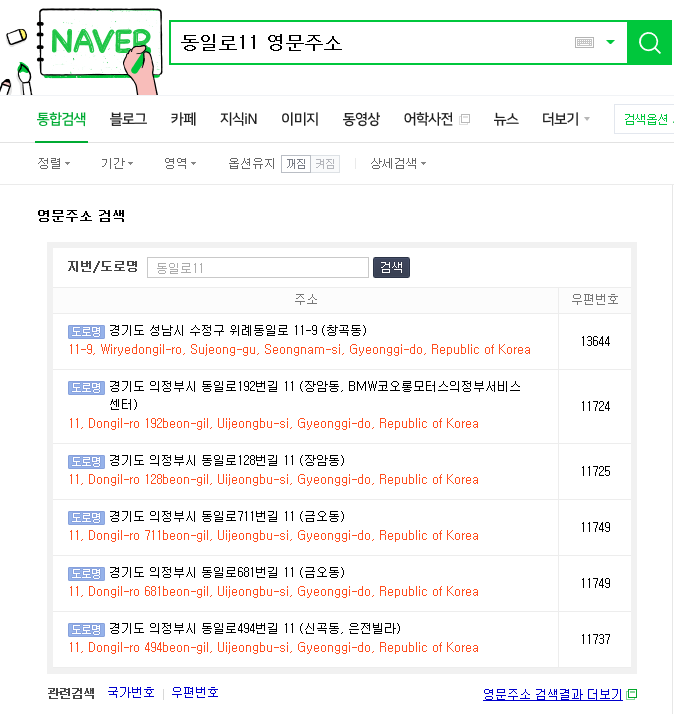Click address 경기도 성남시 수정구 위례동일로 11-9
The height and width of the screenshot is (714, 674).
[x=238, y=331]
